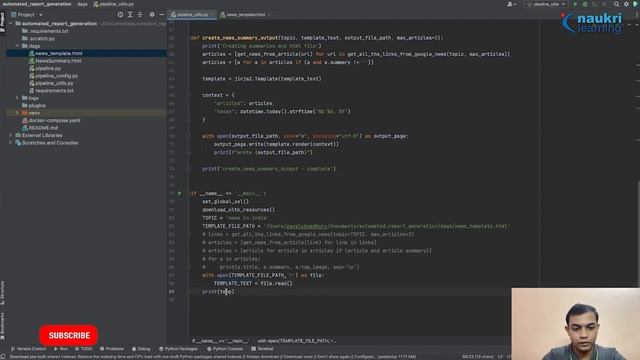Click pipeline_utils.py in navigation bar

[113, 4]
